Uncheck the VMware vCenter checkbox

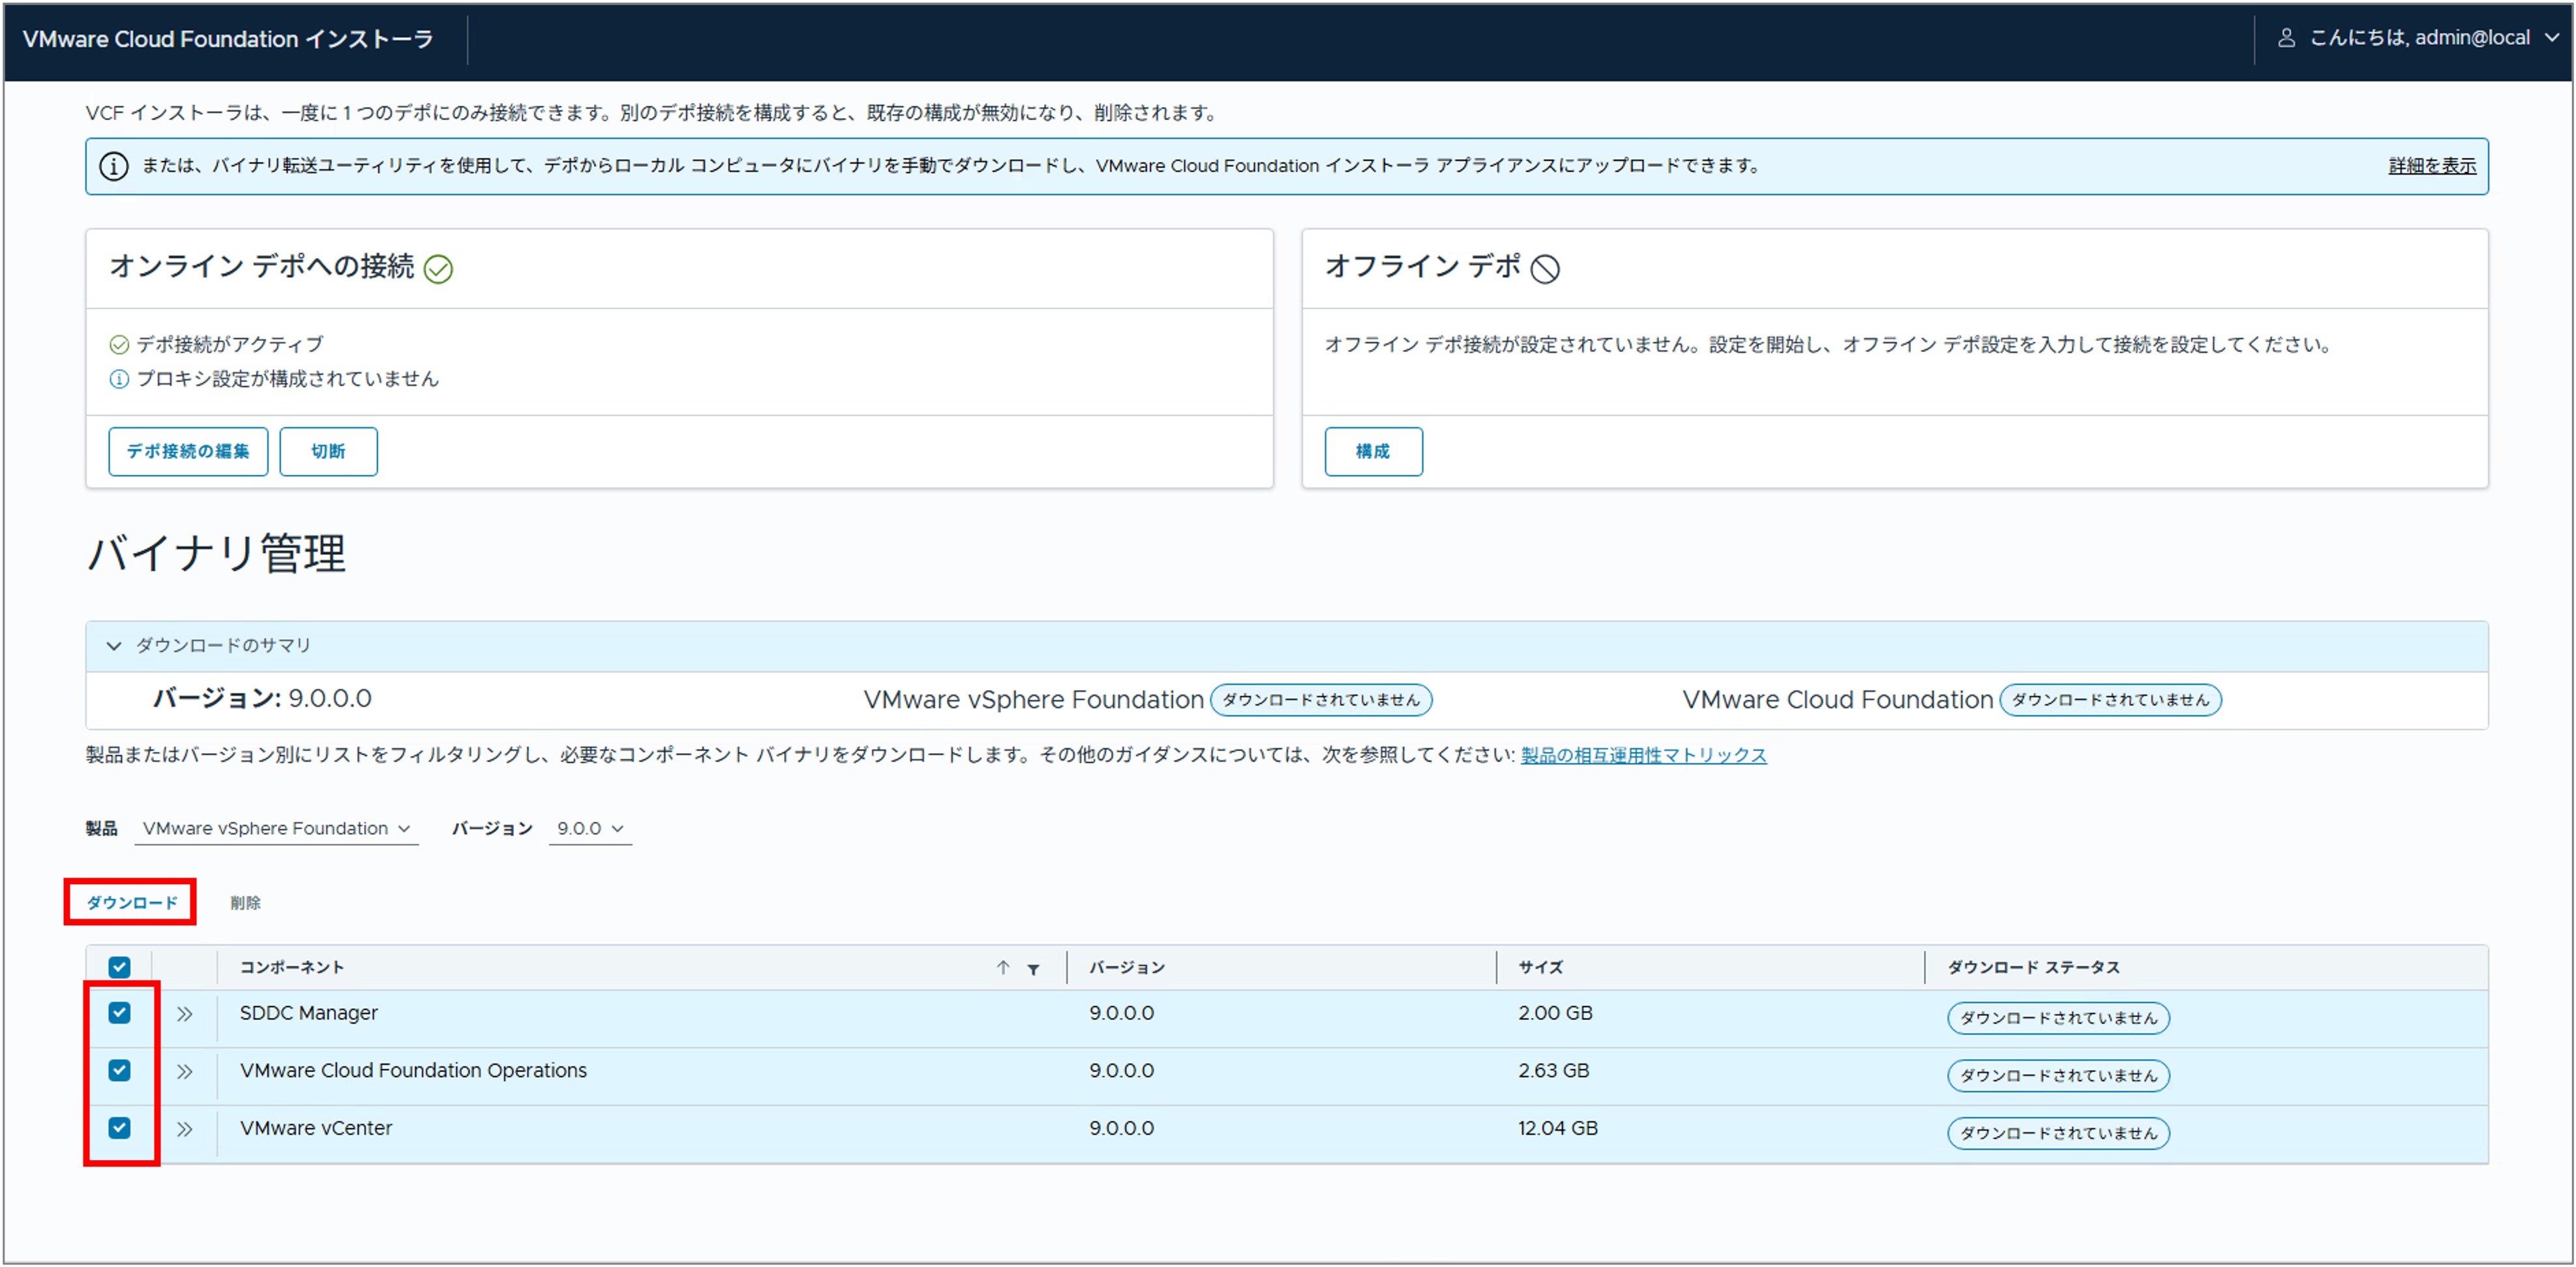119,1128
